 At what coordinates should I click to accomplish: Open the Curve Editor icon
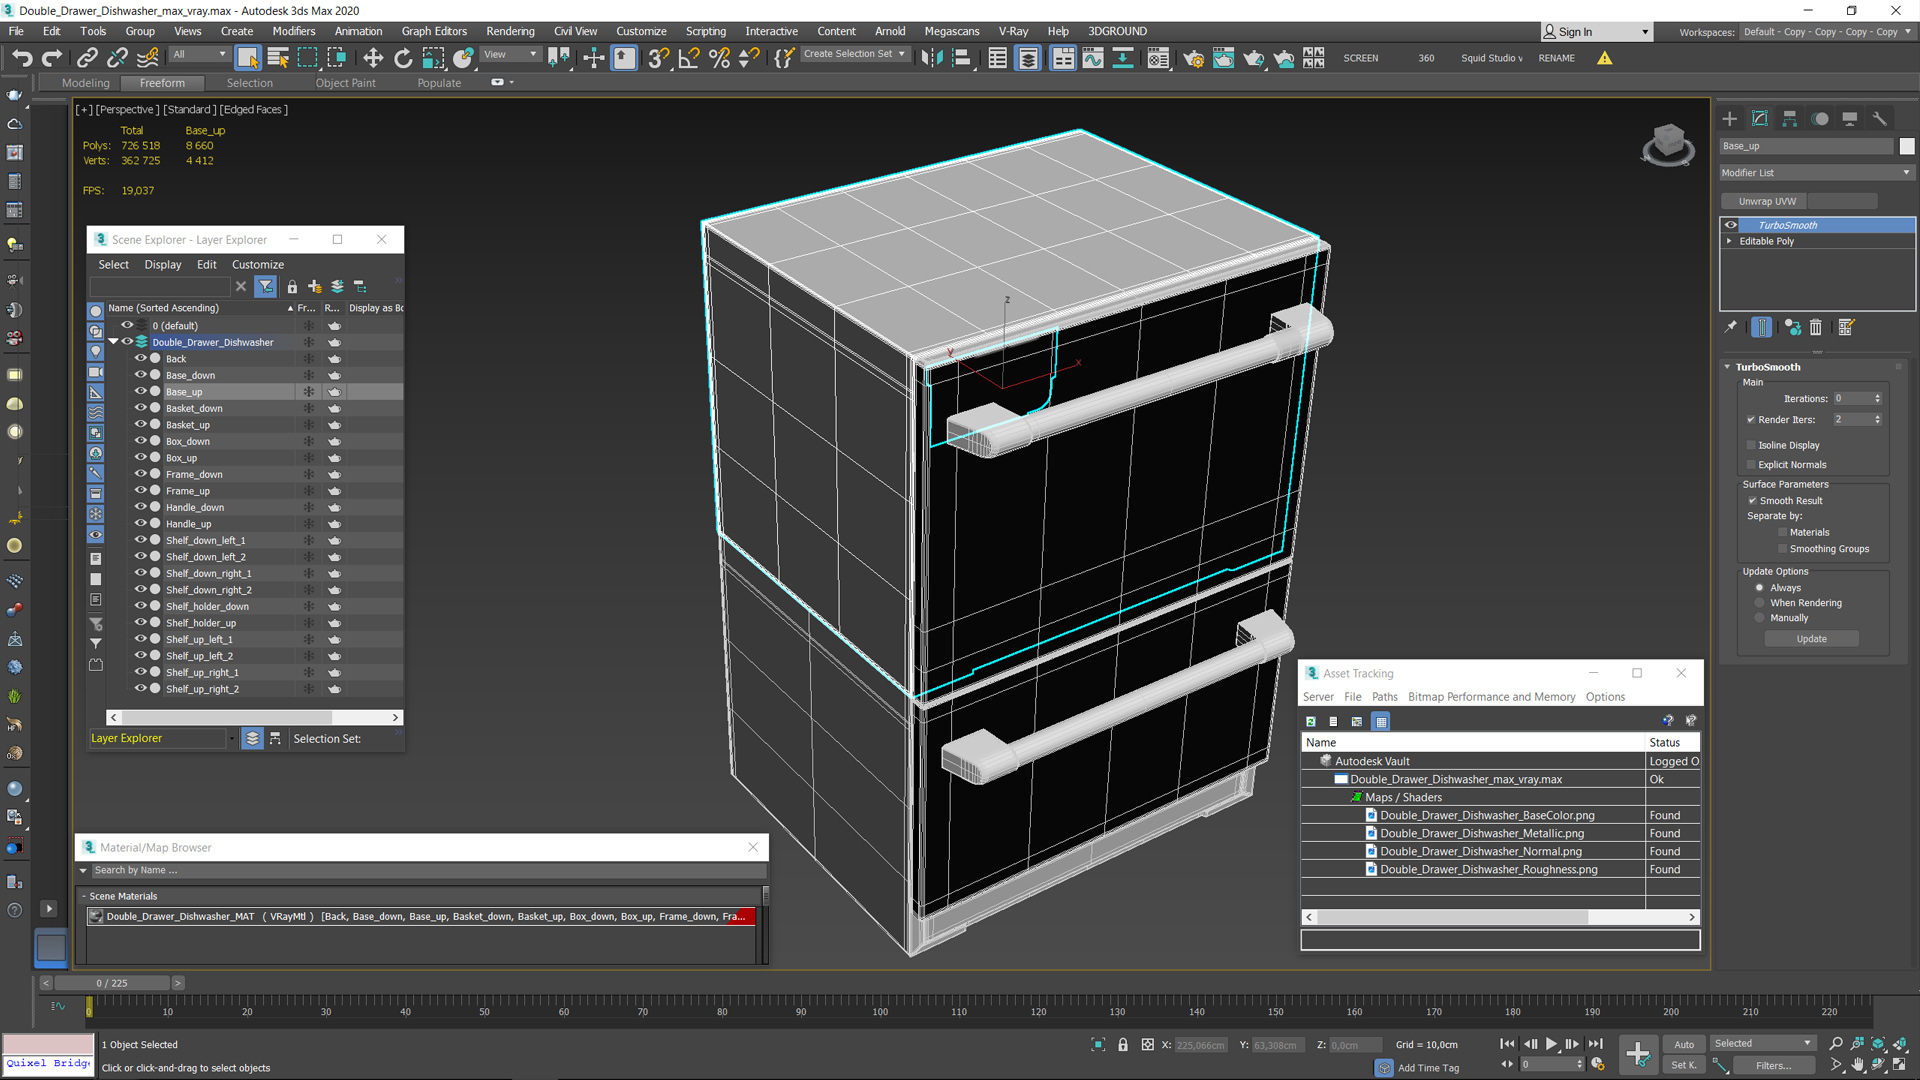(x=1093, y=58)
